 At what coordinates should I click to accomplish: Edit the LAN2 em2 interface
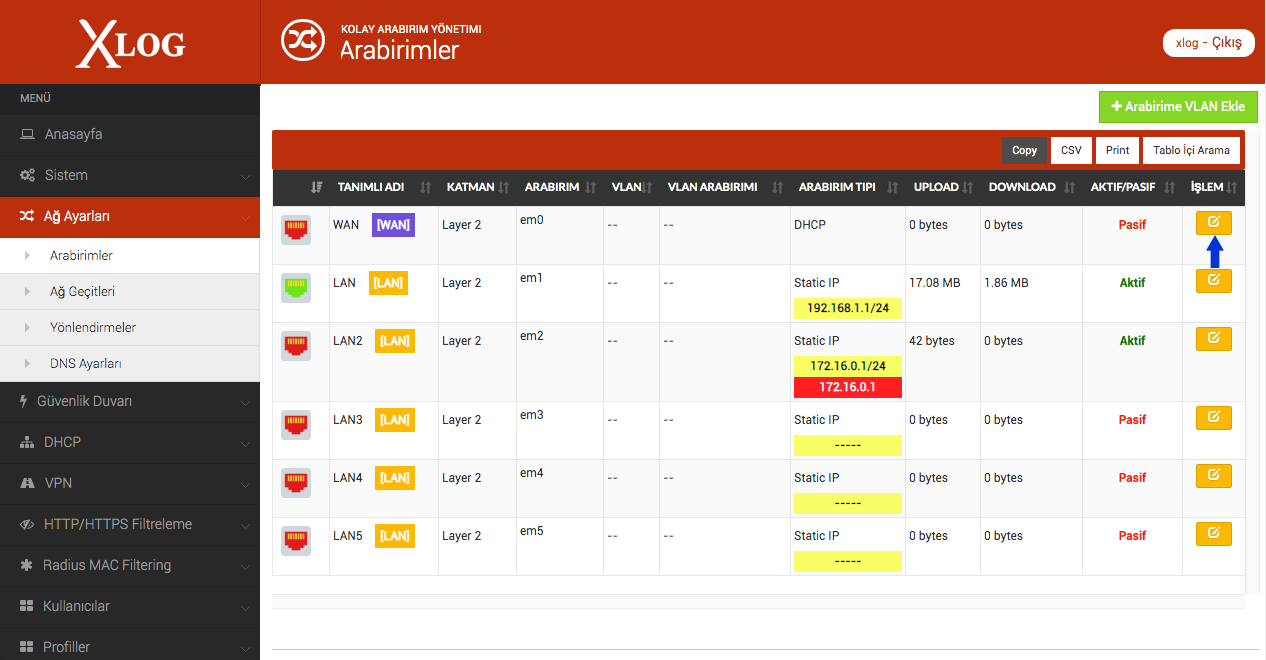pos(1214,339)
